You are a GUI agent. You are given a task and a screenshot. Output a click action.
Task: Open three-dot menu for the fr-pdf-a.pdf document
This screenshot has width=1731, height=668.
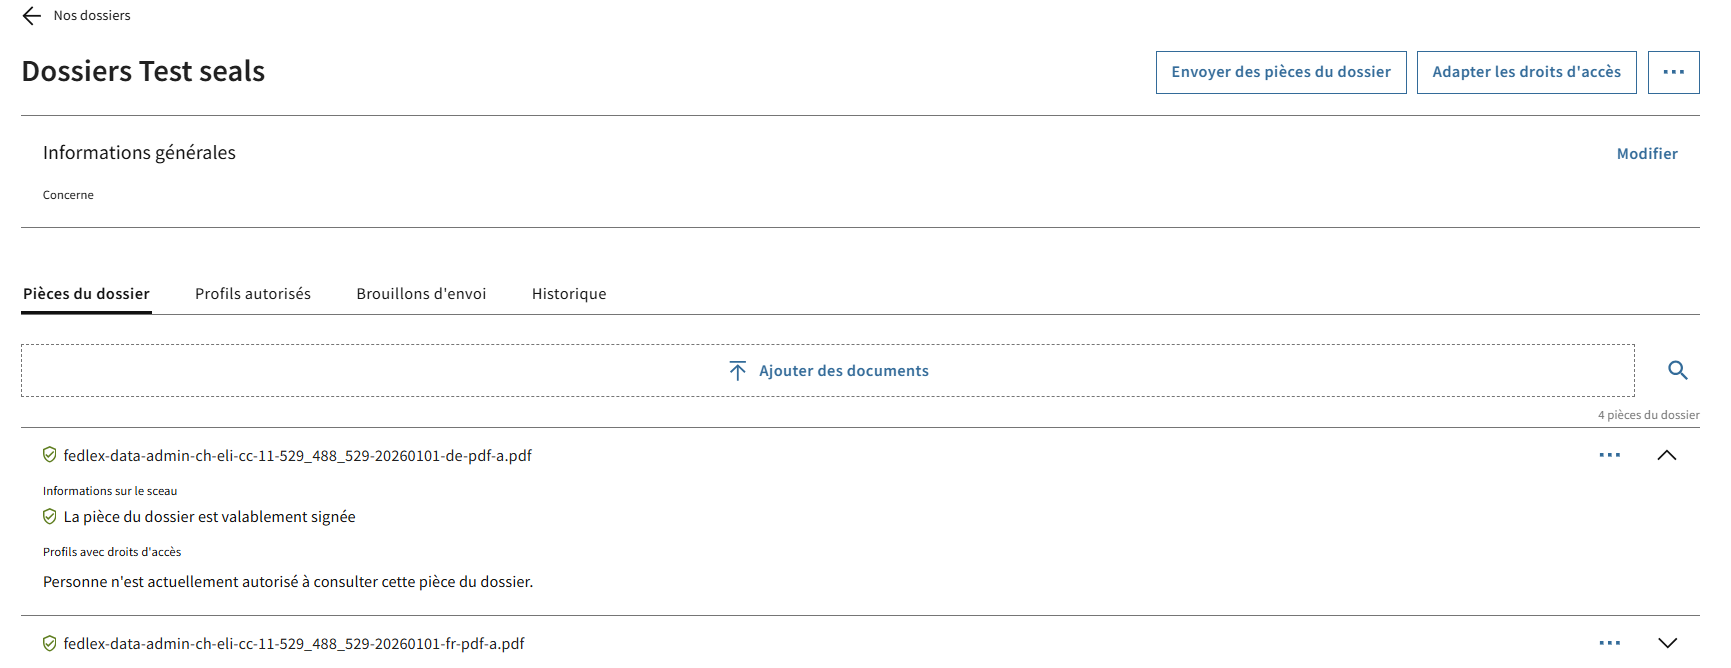pos(1609,643)
